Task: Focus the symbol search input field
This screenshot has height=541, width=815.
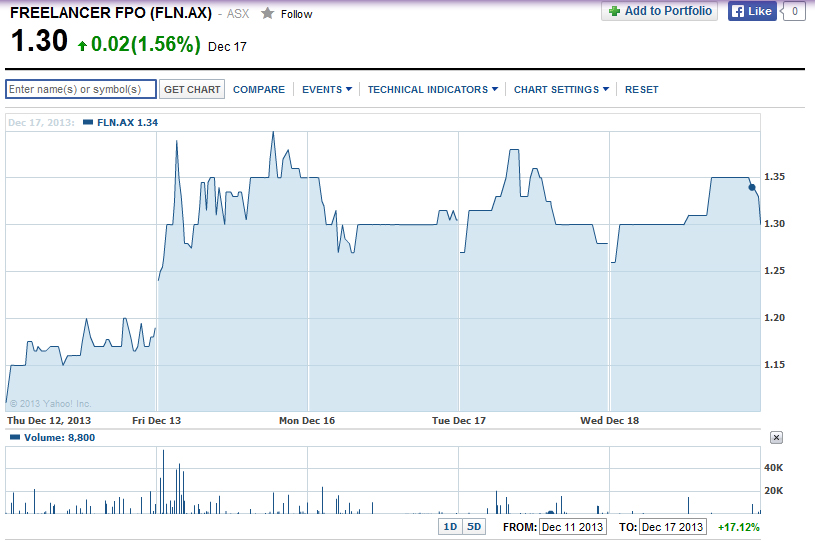Action: 81,89
